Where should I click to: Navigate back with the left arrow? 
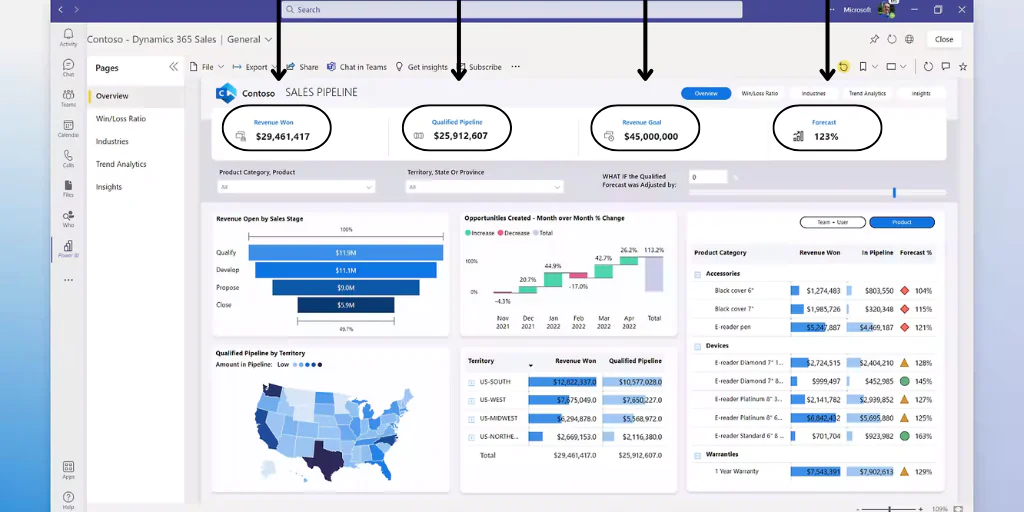61,10
